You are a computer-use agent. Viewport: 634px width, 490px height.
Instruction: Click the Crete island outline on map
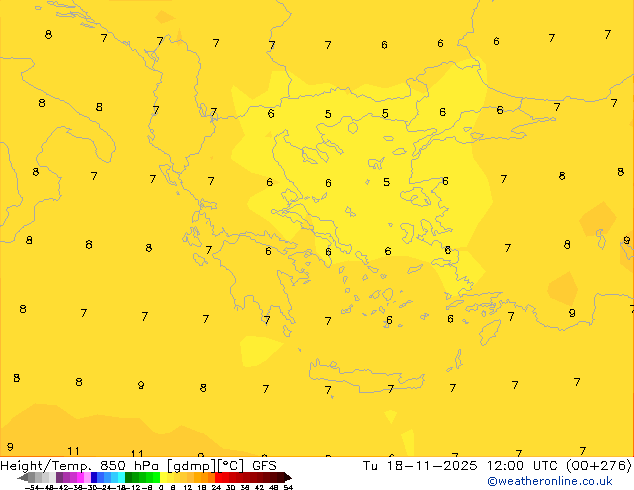[x=366, y=376]
